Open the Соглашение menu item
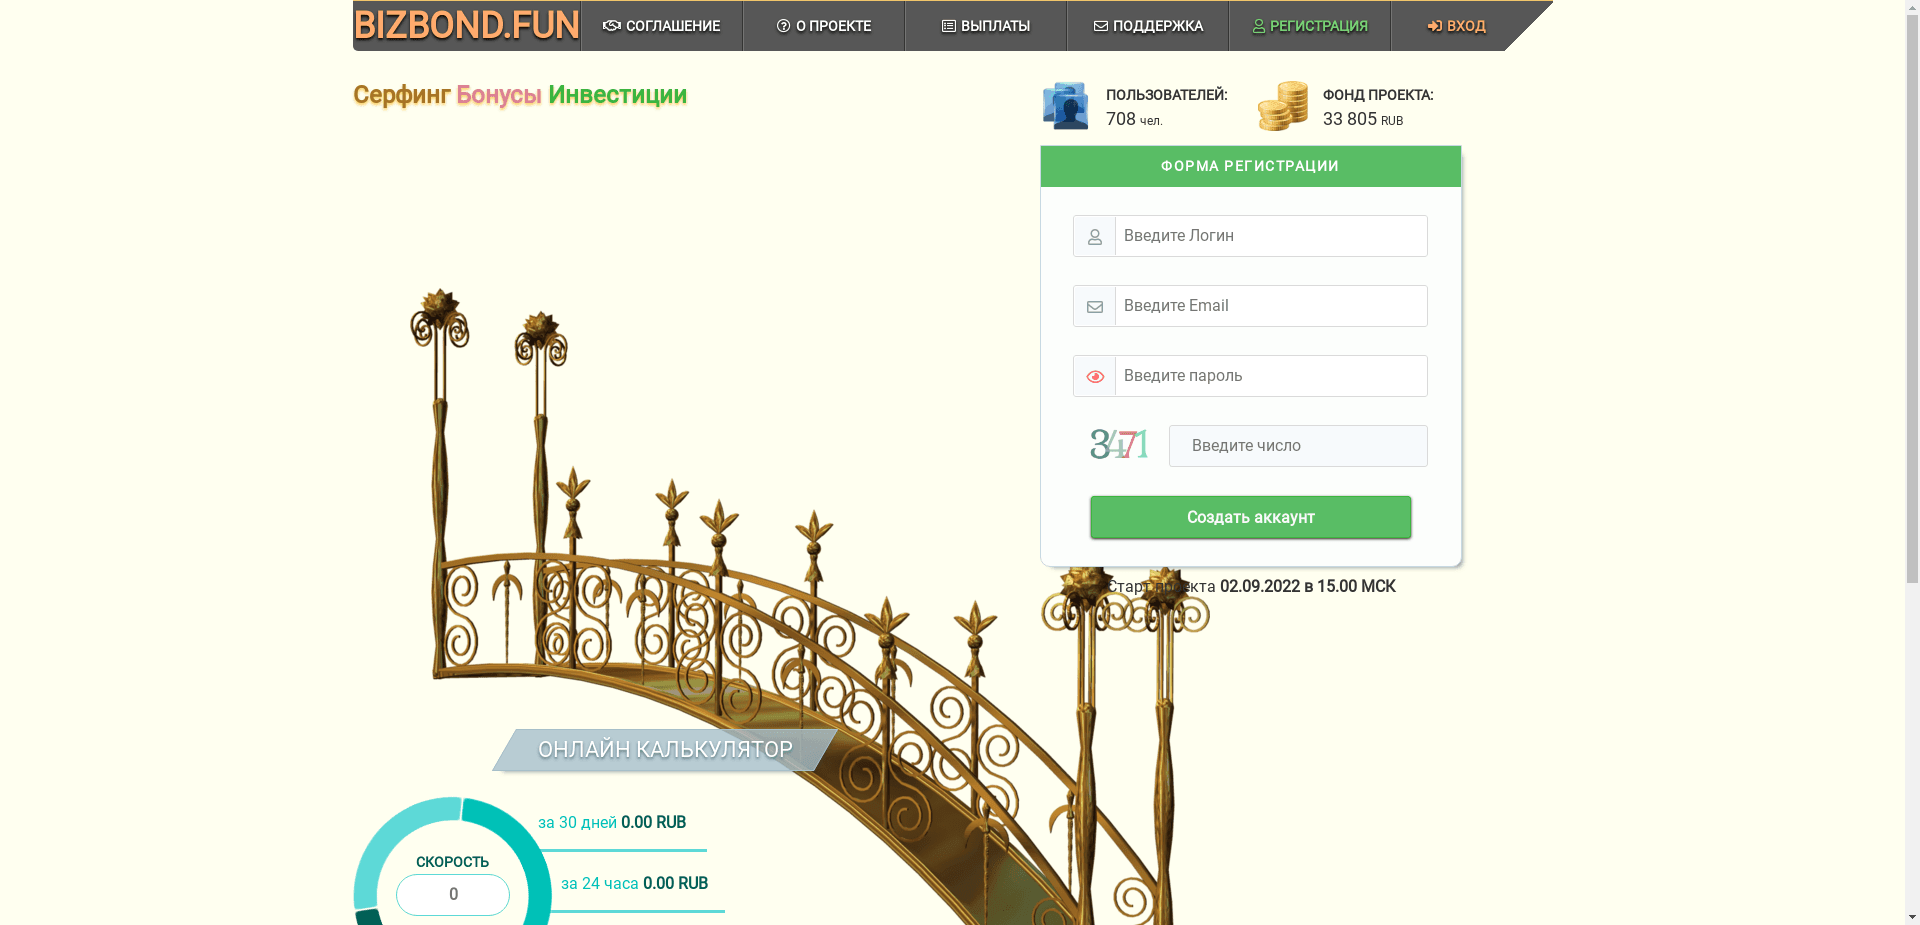This screenshot has height=925, width=1920. [661, 26]
